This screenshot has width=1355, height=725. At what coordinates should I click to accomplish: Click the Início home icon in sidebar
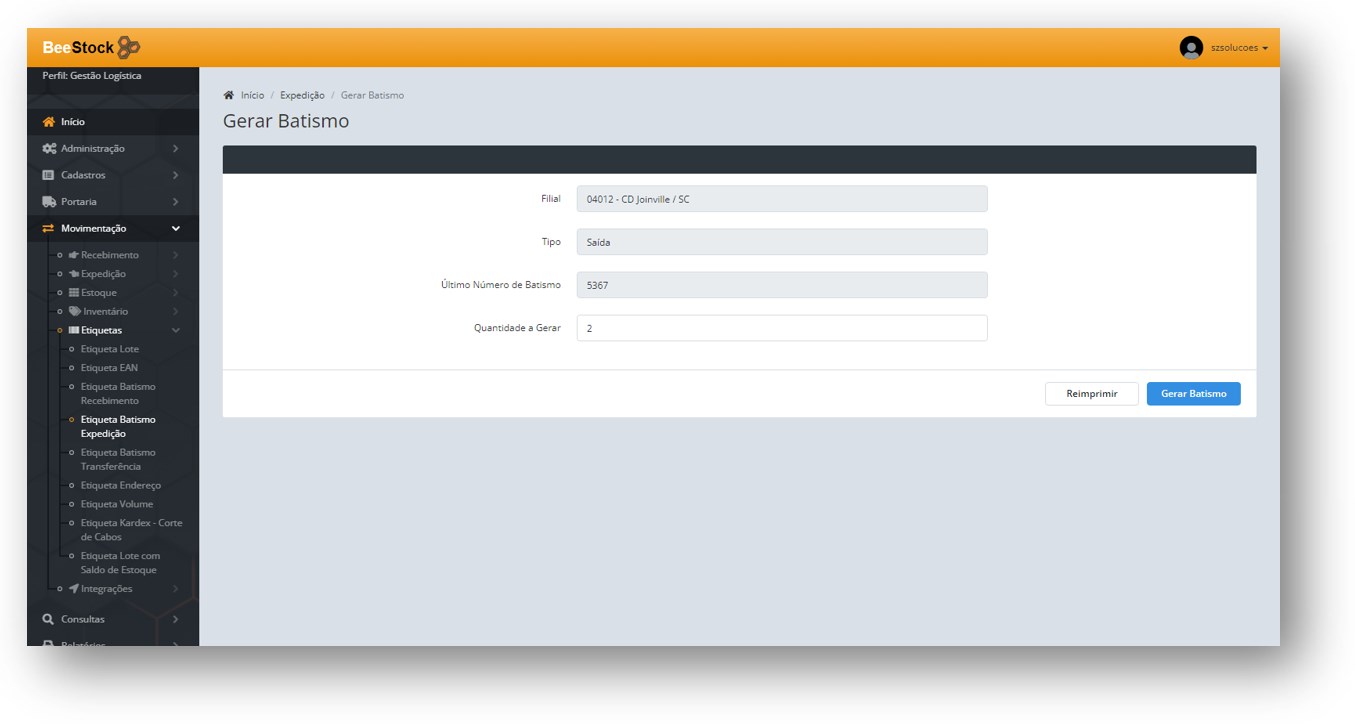[x=48, y=122]
